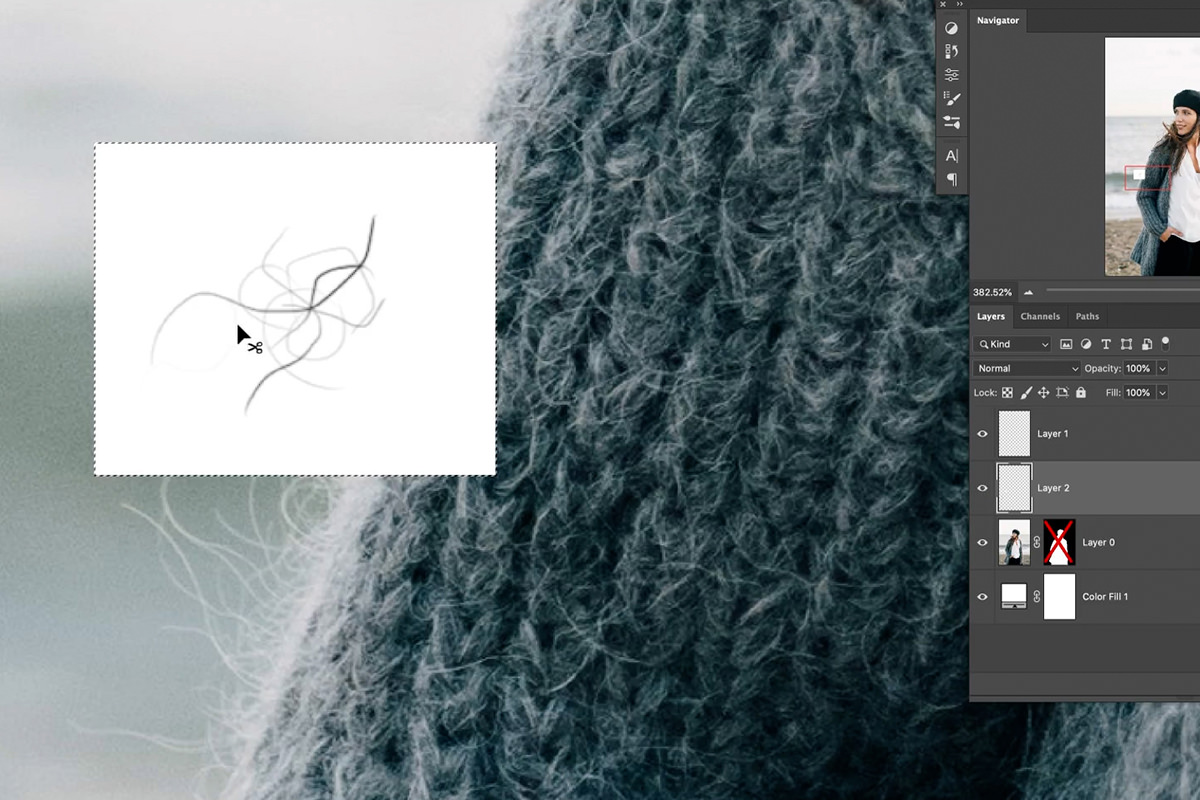Image resolution: width=1200 pixels, height=800 pixels.
Task: Open the Properties panel sliders icon
Action: pos(951,72)
